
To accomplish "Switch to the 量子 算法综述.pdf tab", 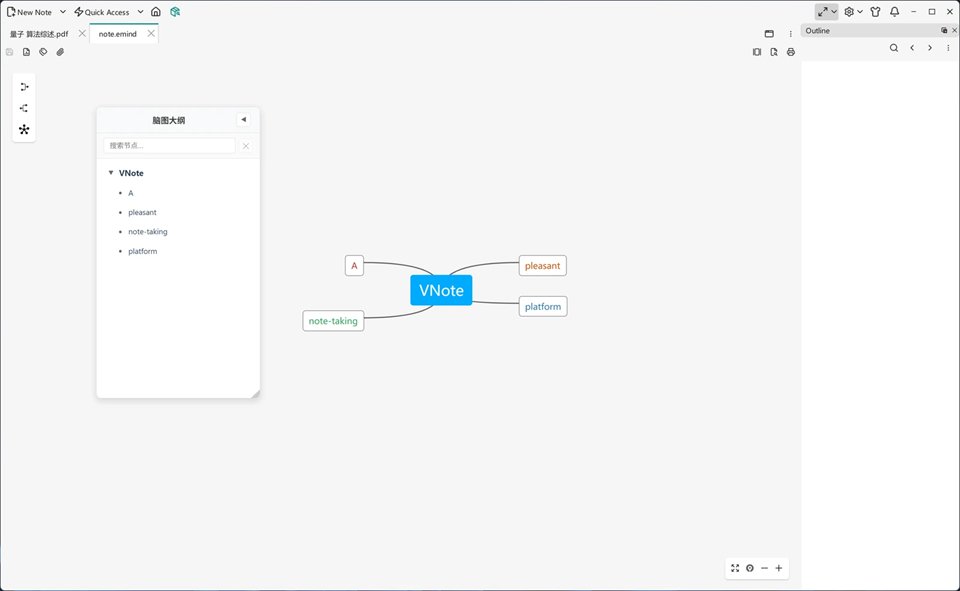I will tap(39, 34).
